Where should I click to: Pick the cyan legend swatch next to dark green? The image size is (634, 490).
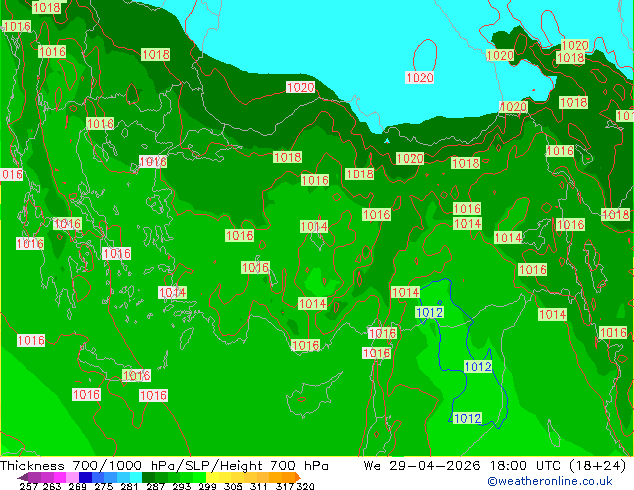[x=136, y=477]
